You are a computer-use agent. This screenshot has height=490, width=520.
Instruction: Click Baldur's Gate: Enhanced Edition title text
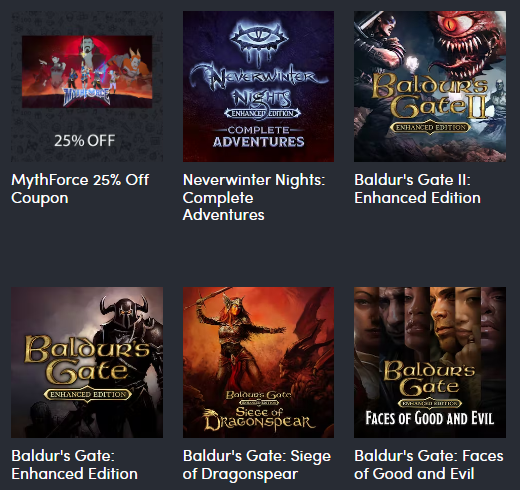click(74, 465)
